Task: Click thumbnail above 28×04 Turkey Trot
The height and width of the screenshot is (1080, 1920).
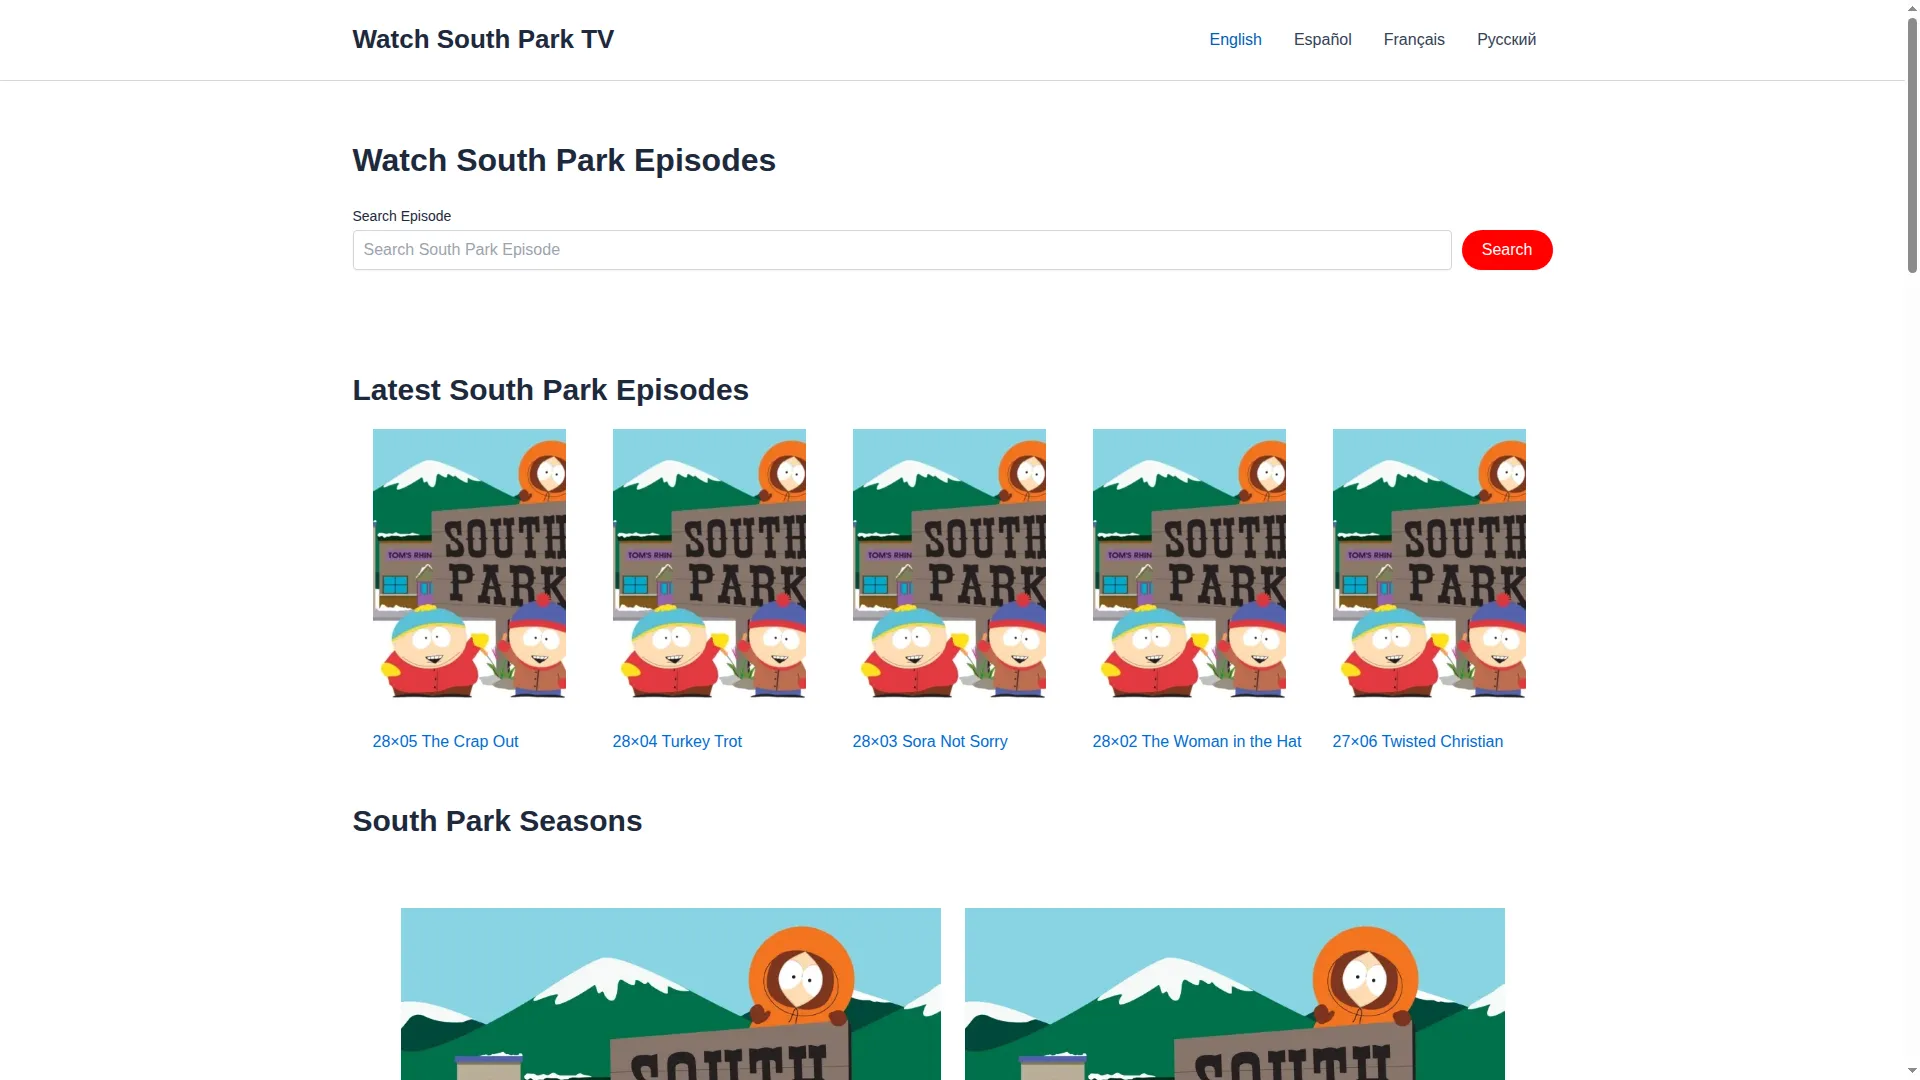Action: click(x=709, y=563)
